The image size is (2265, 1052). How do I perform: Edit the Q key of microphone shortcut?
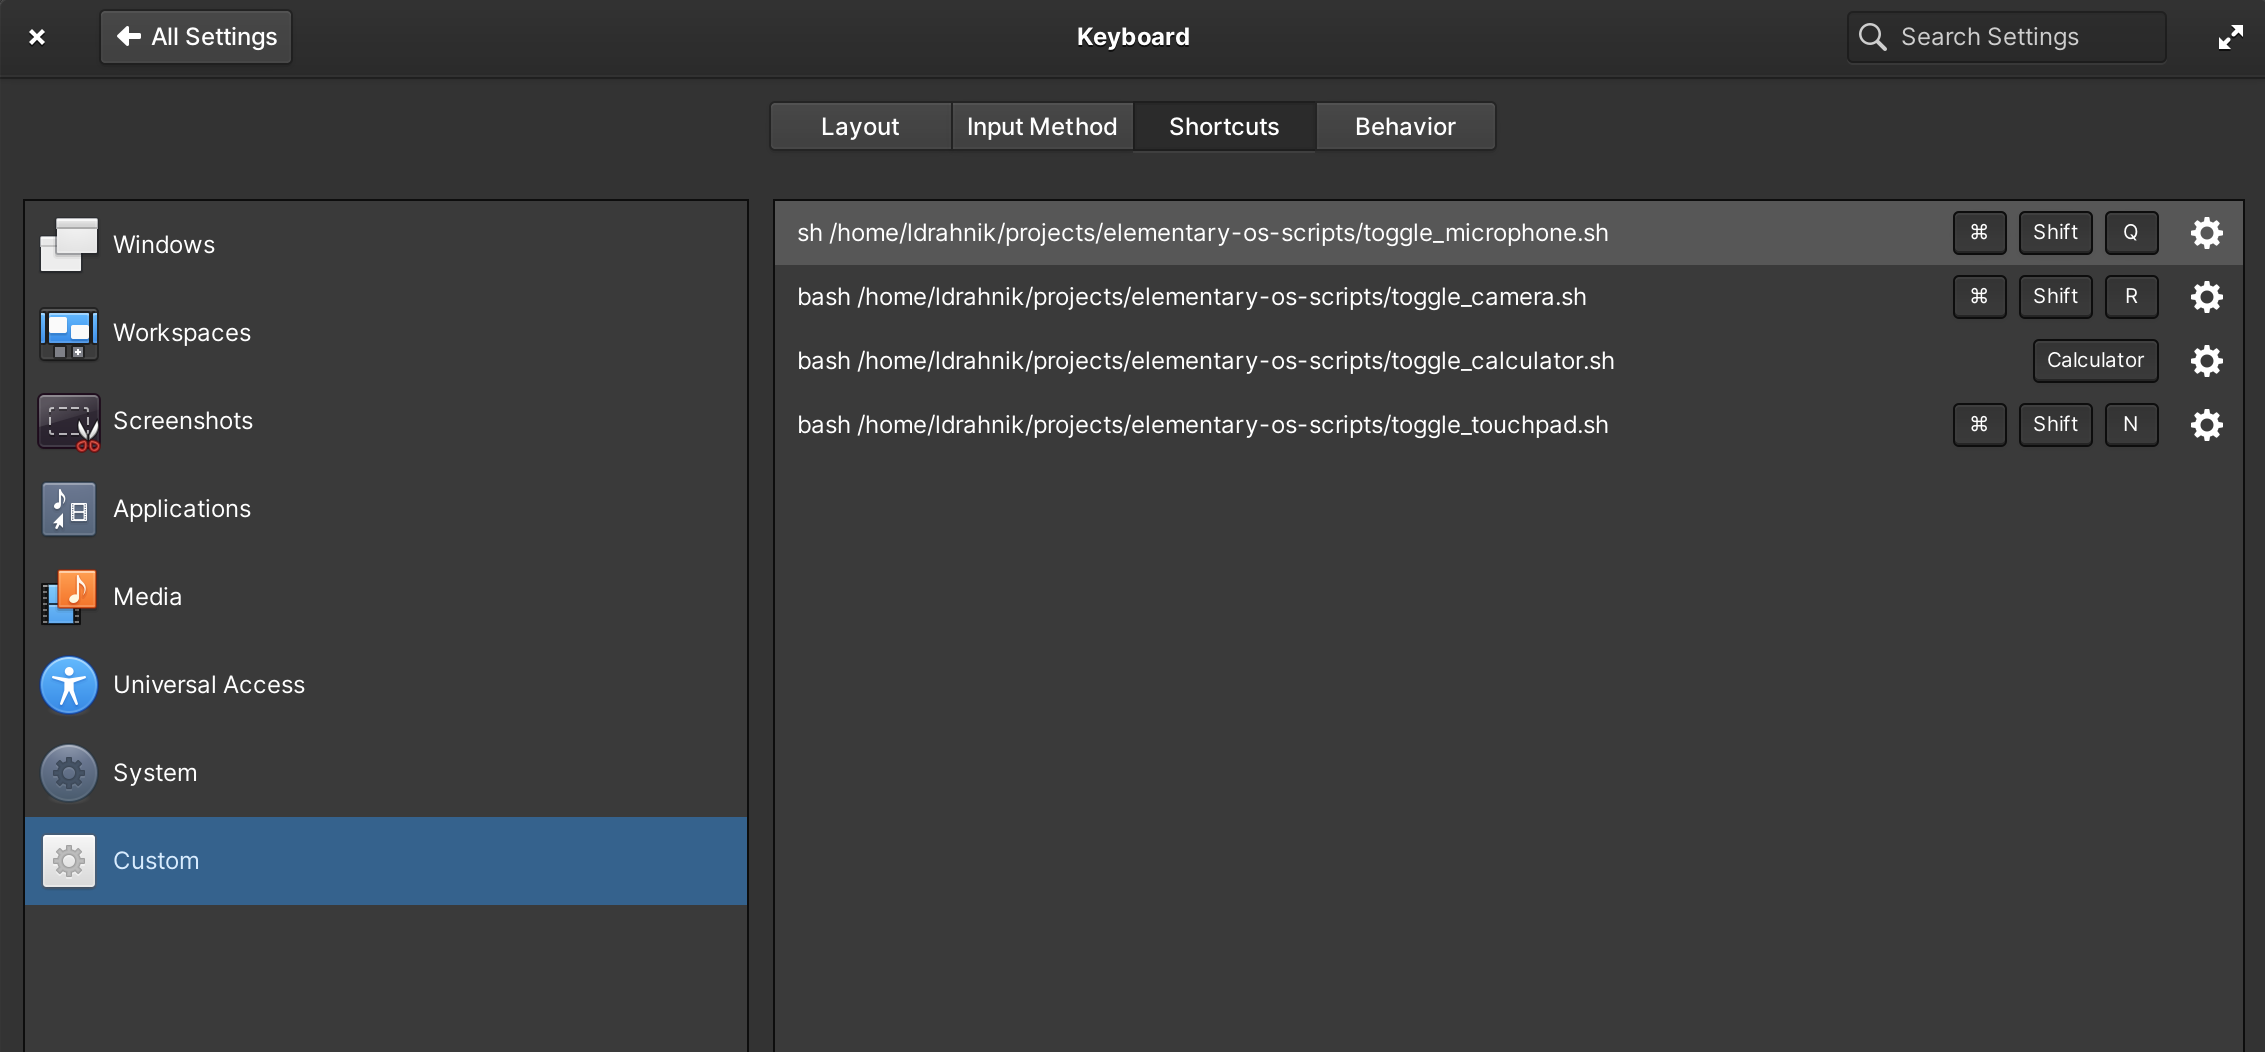pyautogui.click(x=2131, y=232)
